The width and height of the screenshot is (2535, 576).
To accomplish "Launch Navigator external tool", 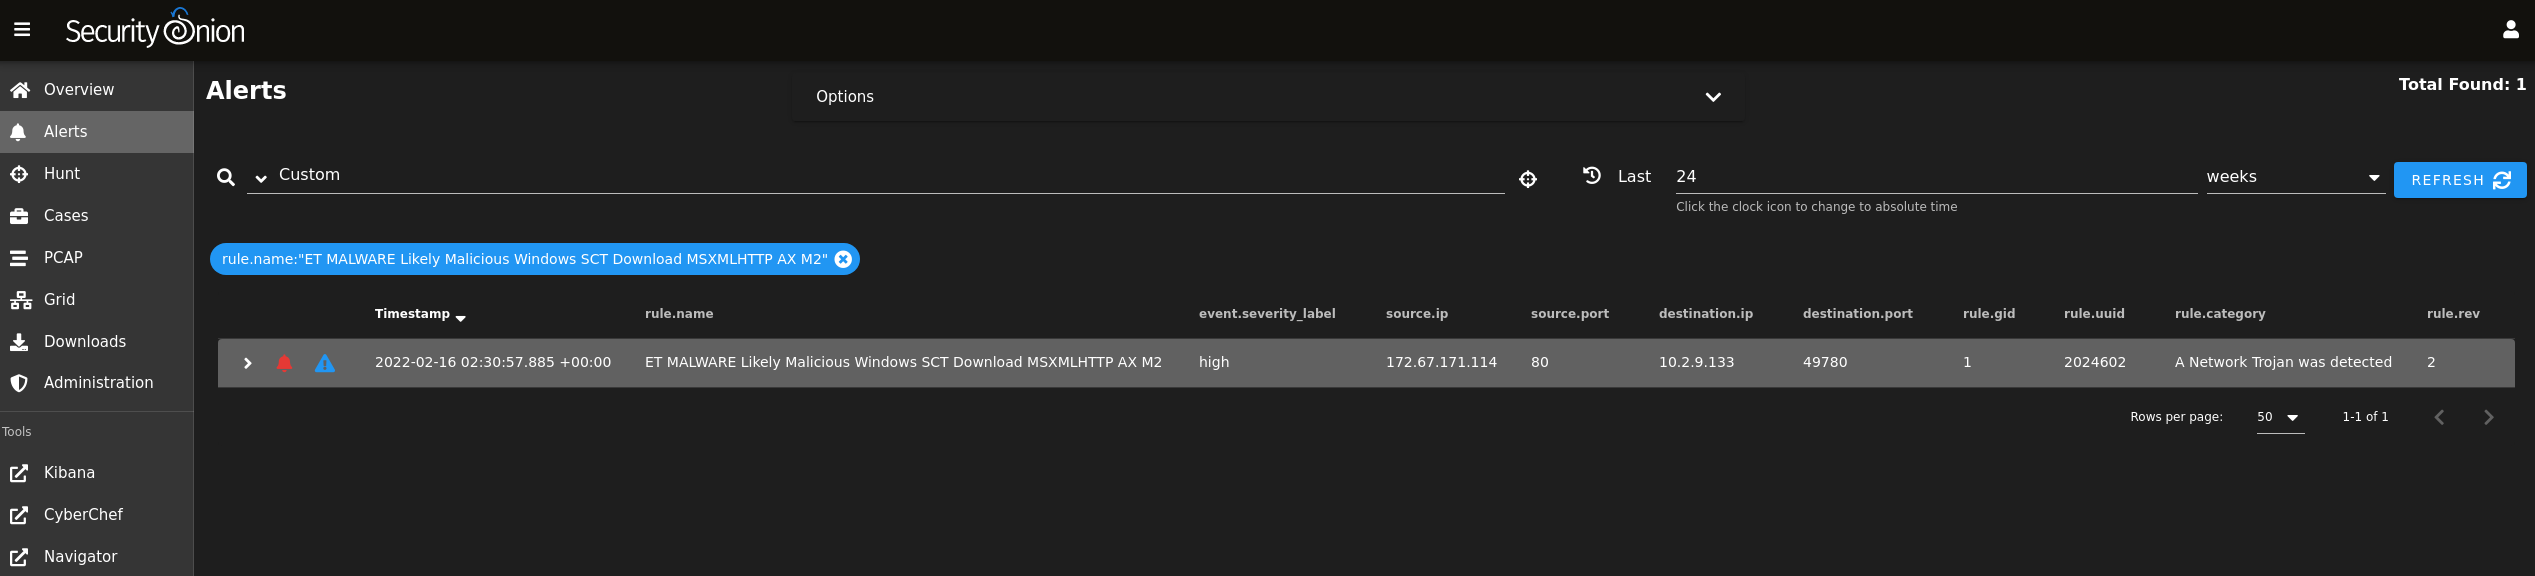I will click(x=97, y=557).
